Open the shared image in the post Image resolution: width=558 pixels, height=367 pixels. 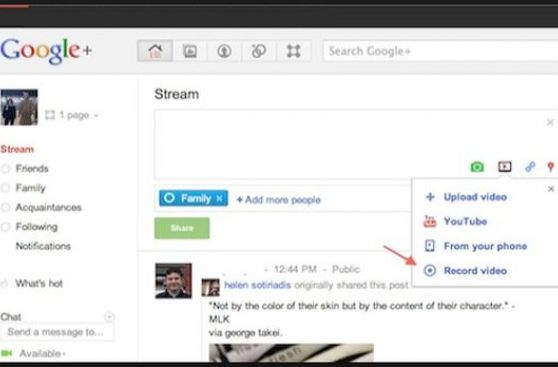291,352
